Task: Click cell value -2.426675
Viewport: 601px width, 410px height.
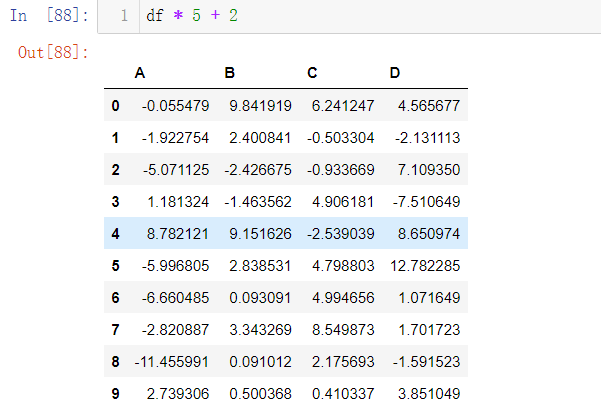Action: coord(258,170)
